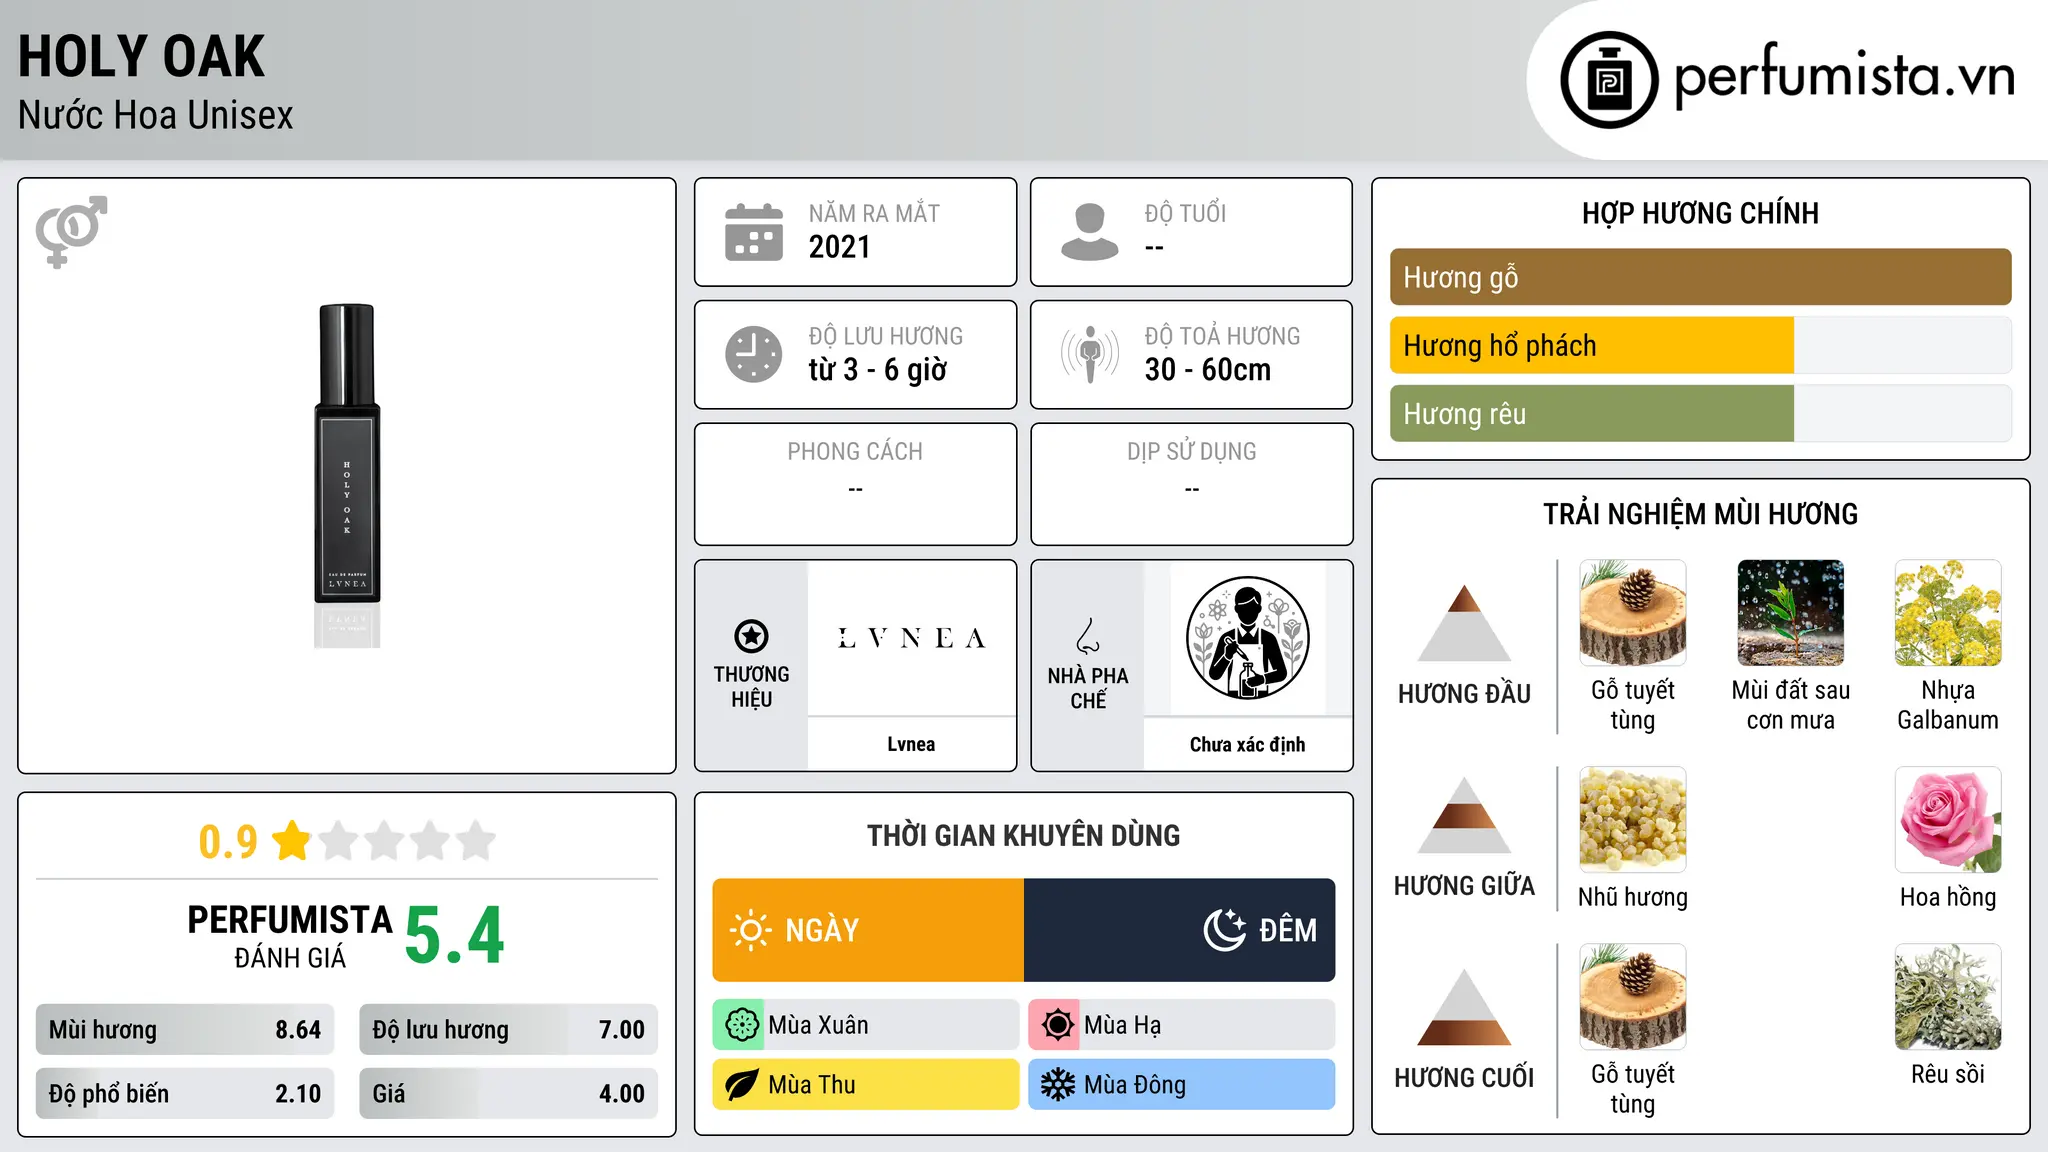Select the Mùa Thu season tile
Viewport: 2048px width, 1152px height.
[866, 1085]
